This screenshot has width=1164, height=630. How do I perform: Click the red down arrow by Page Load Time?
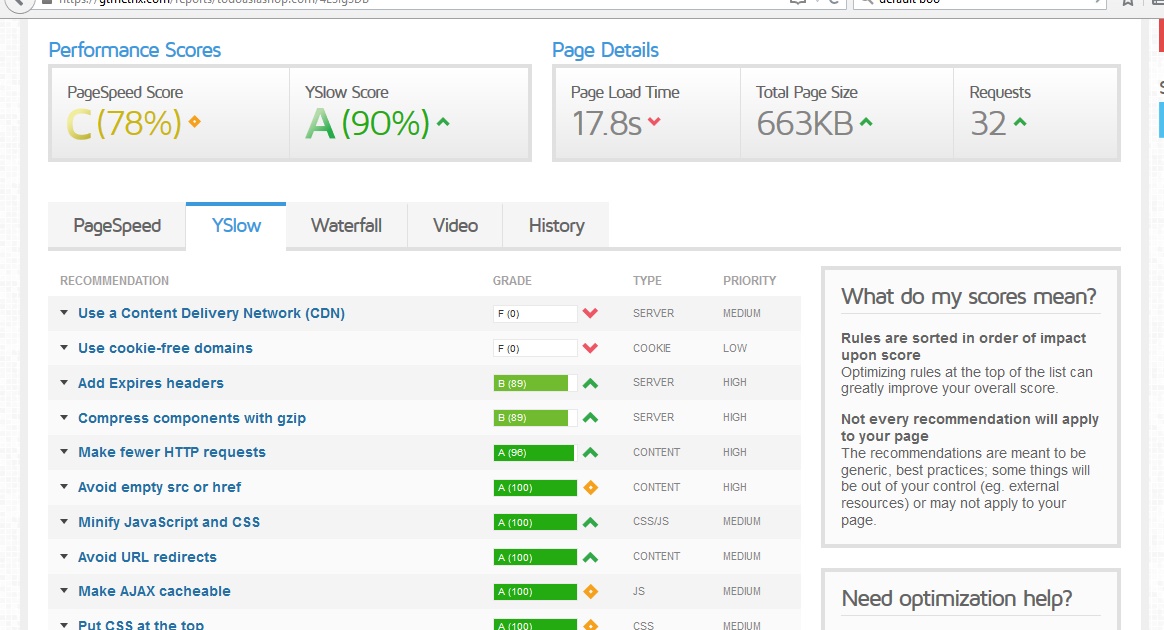tap(654, 122)
